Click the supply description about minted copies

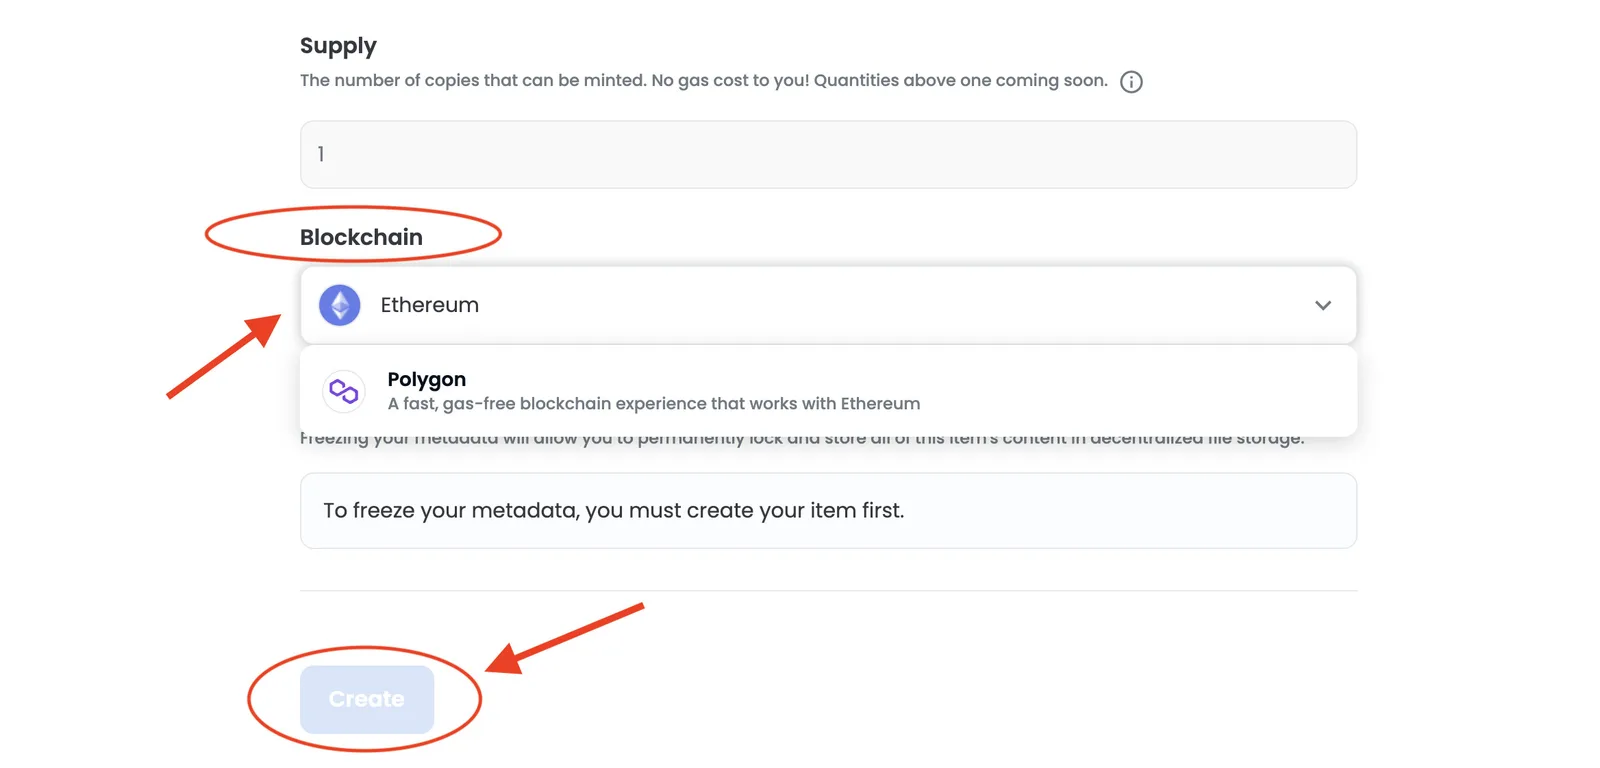[704, 80]
